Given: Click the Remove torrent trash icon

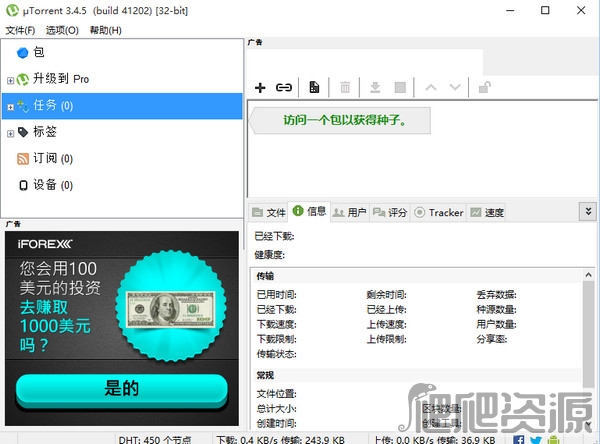Looking at the screenshot, I should [345, 87].
